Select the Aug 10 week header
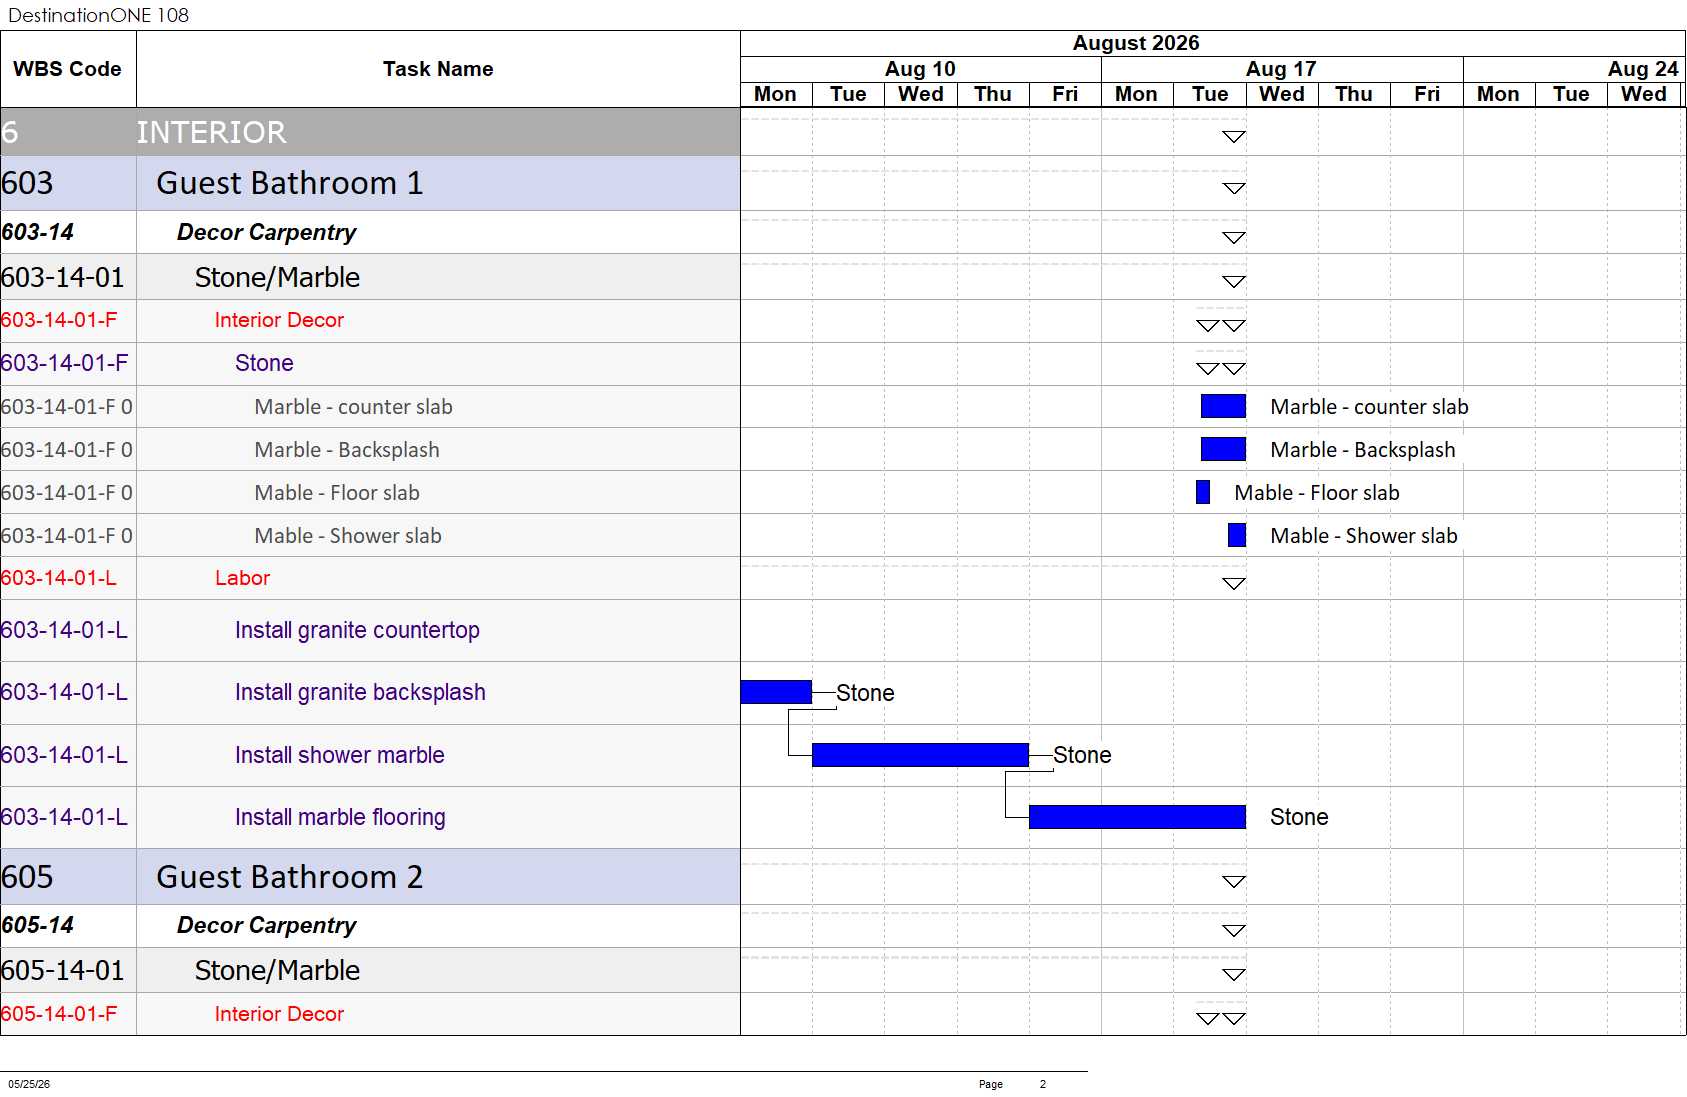The width and height of the screenshot is (1687, 1097). click(920, 69)
